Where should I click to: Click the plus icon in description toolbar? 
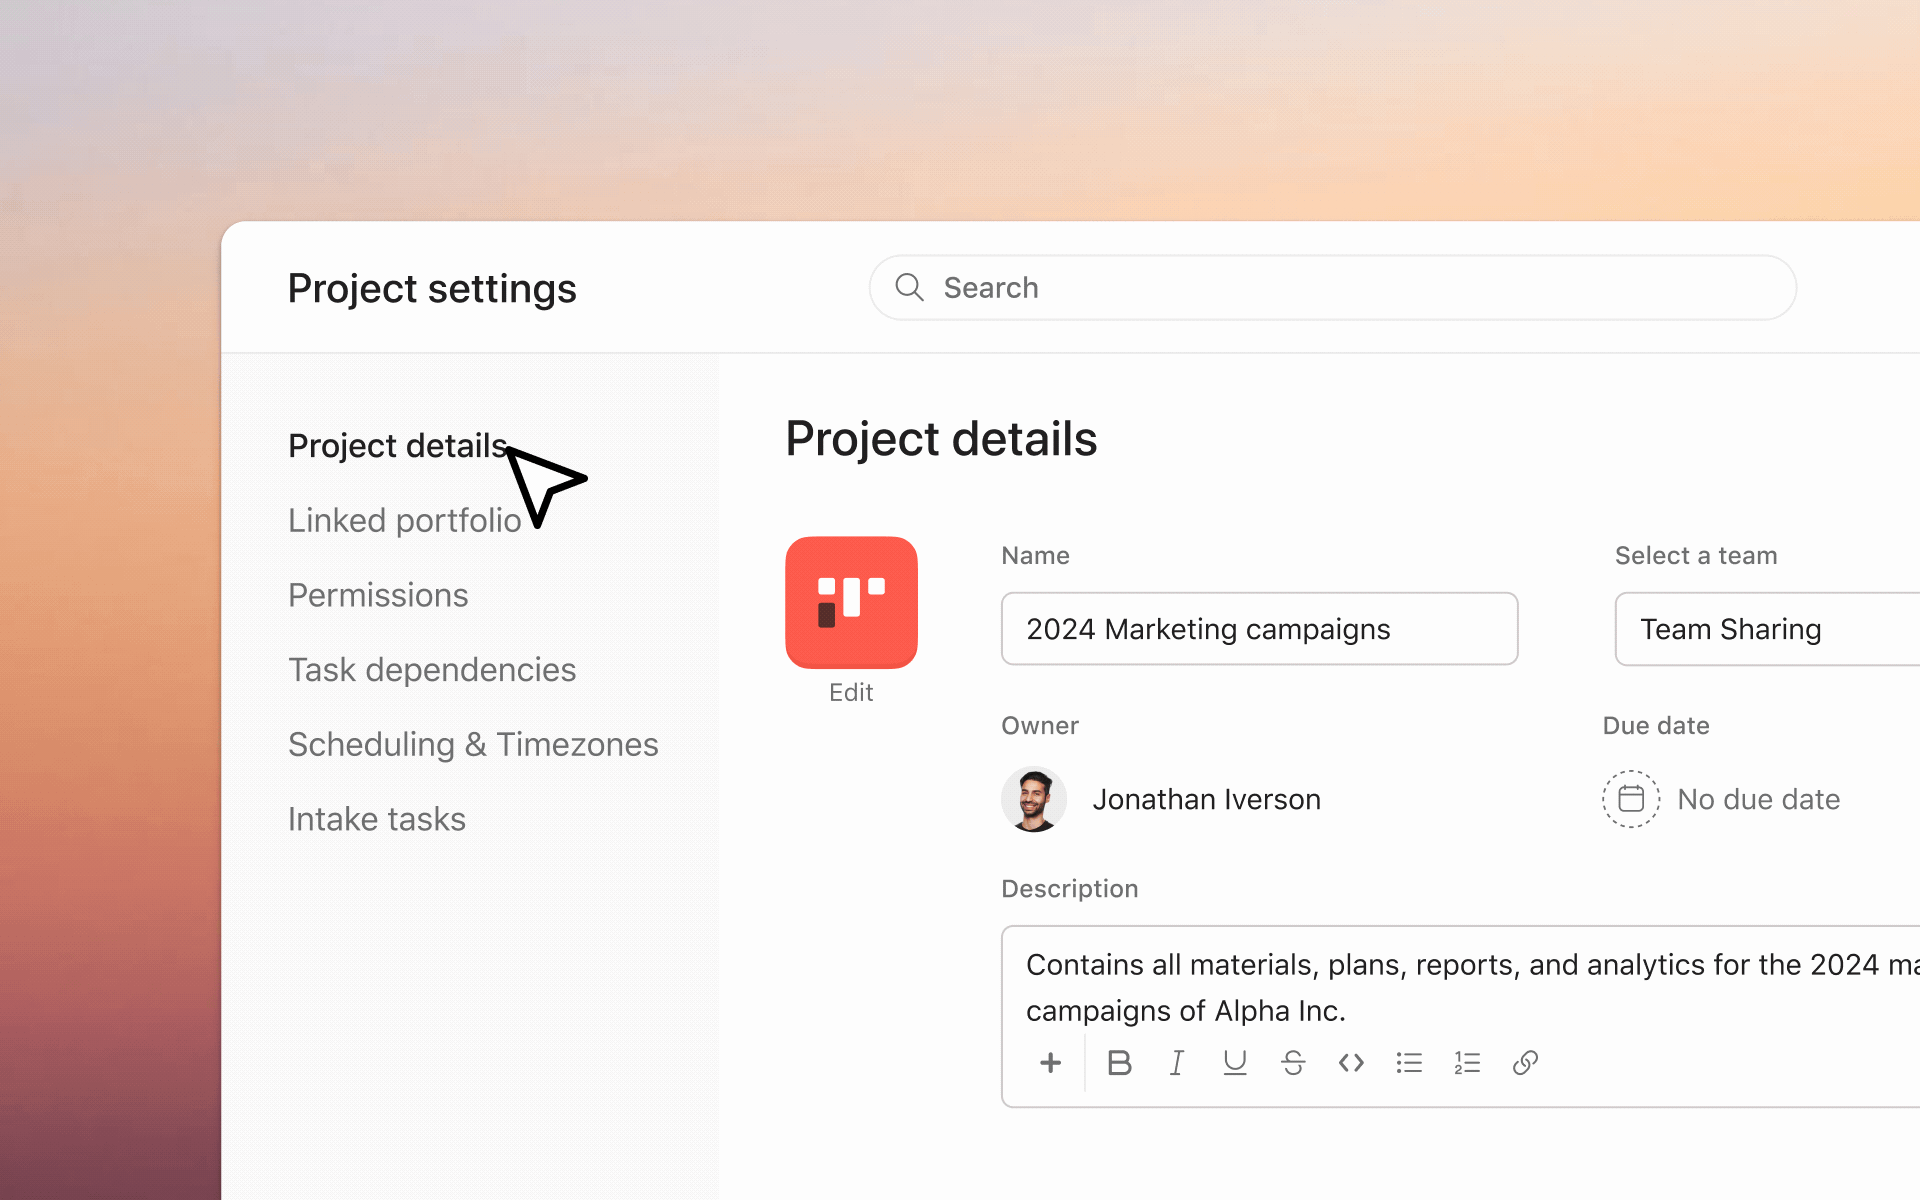1050,1062
